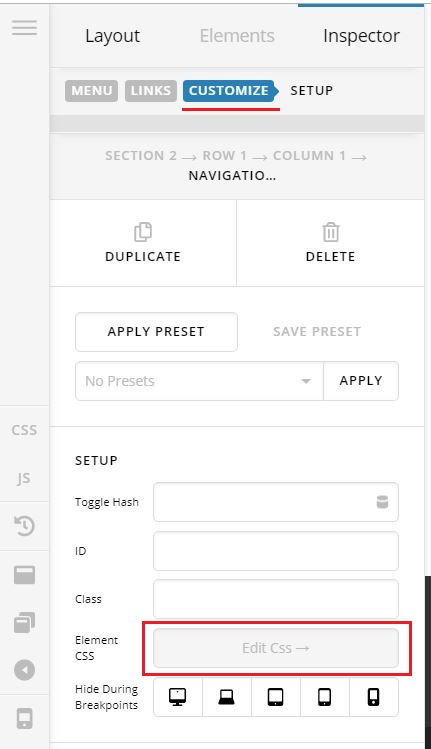Toggle hide on extra-large desktop breakpoint
Viewport: 431px width, 749px height.
178,697
